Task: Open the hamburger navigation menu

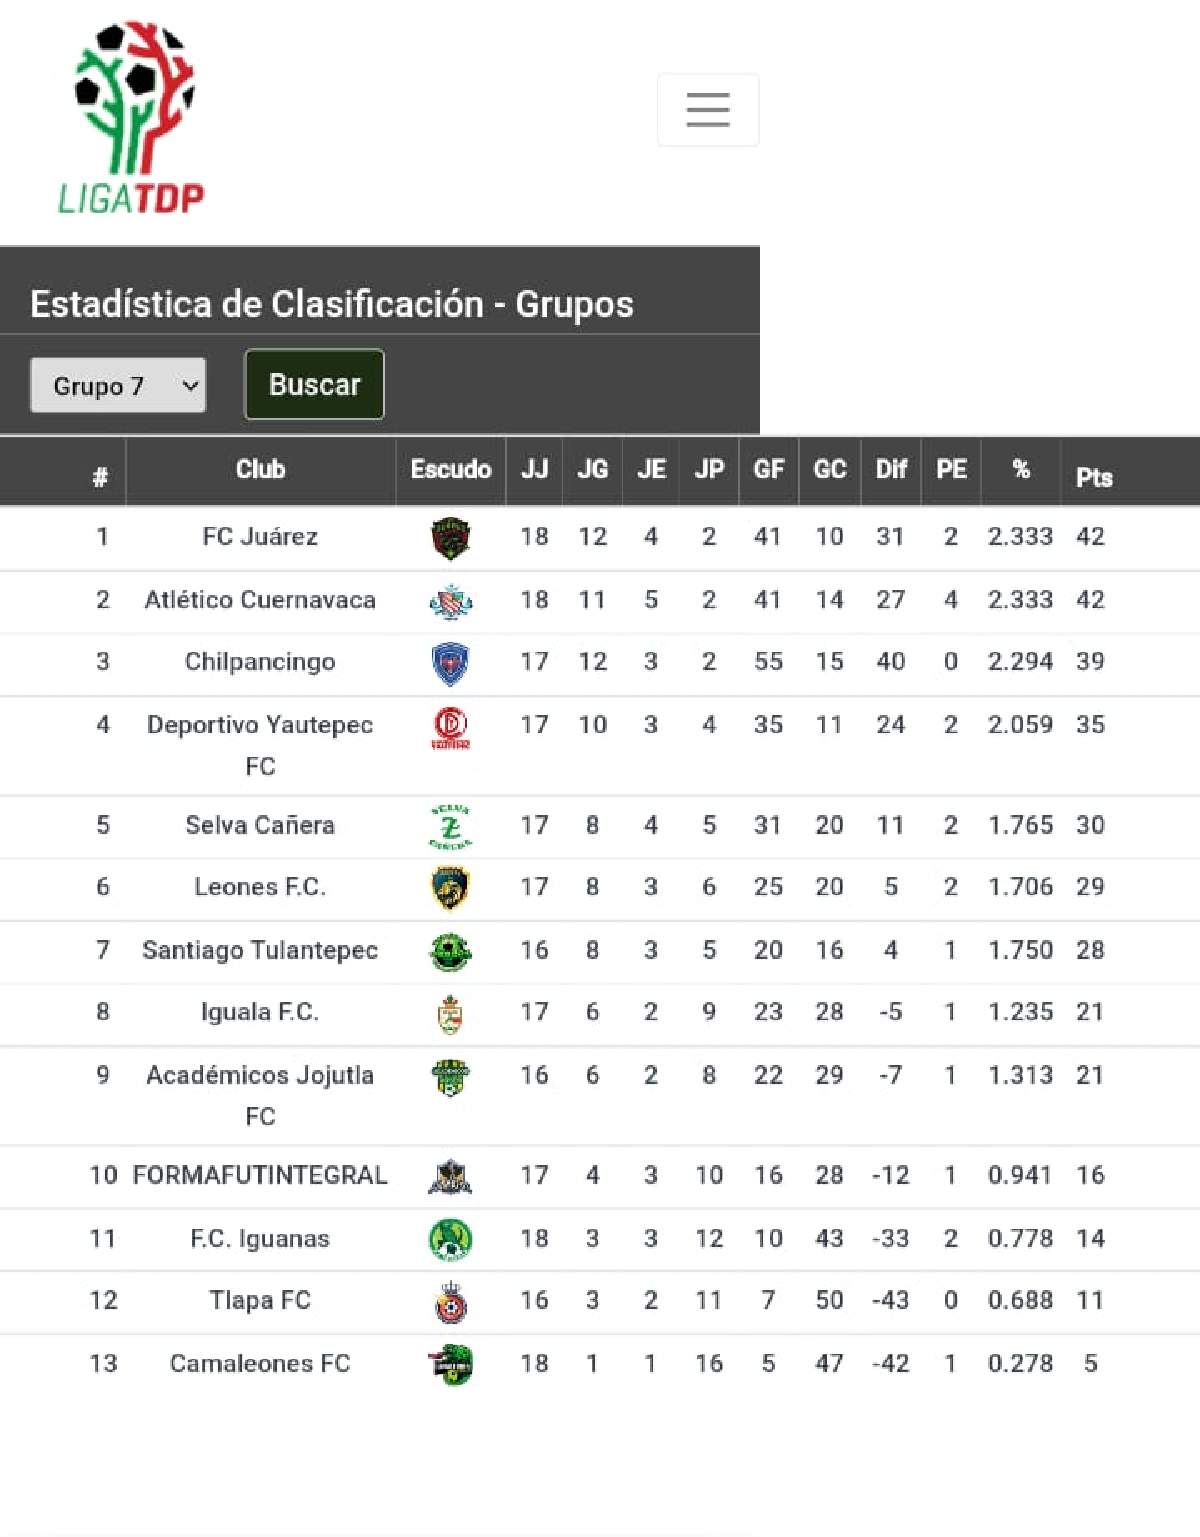Action: coord(708,109)
